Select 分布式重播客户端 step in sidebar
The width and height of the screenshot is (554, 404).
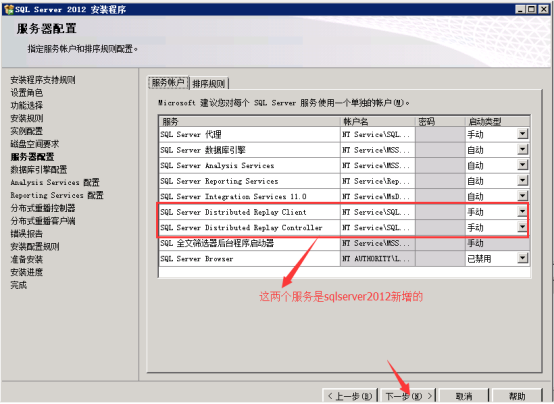(43, 221)
